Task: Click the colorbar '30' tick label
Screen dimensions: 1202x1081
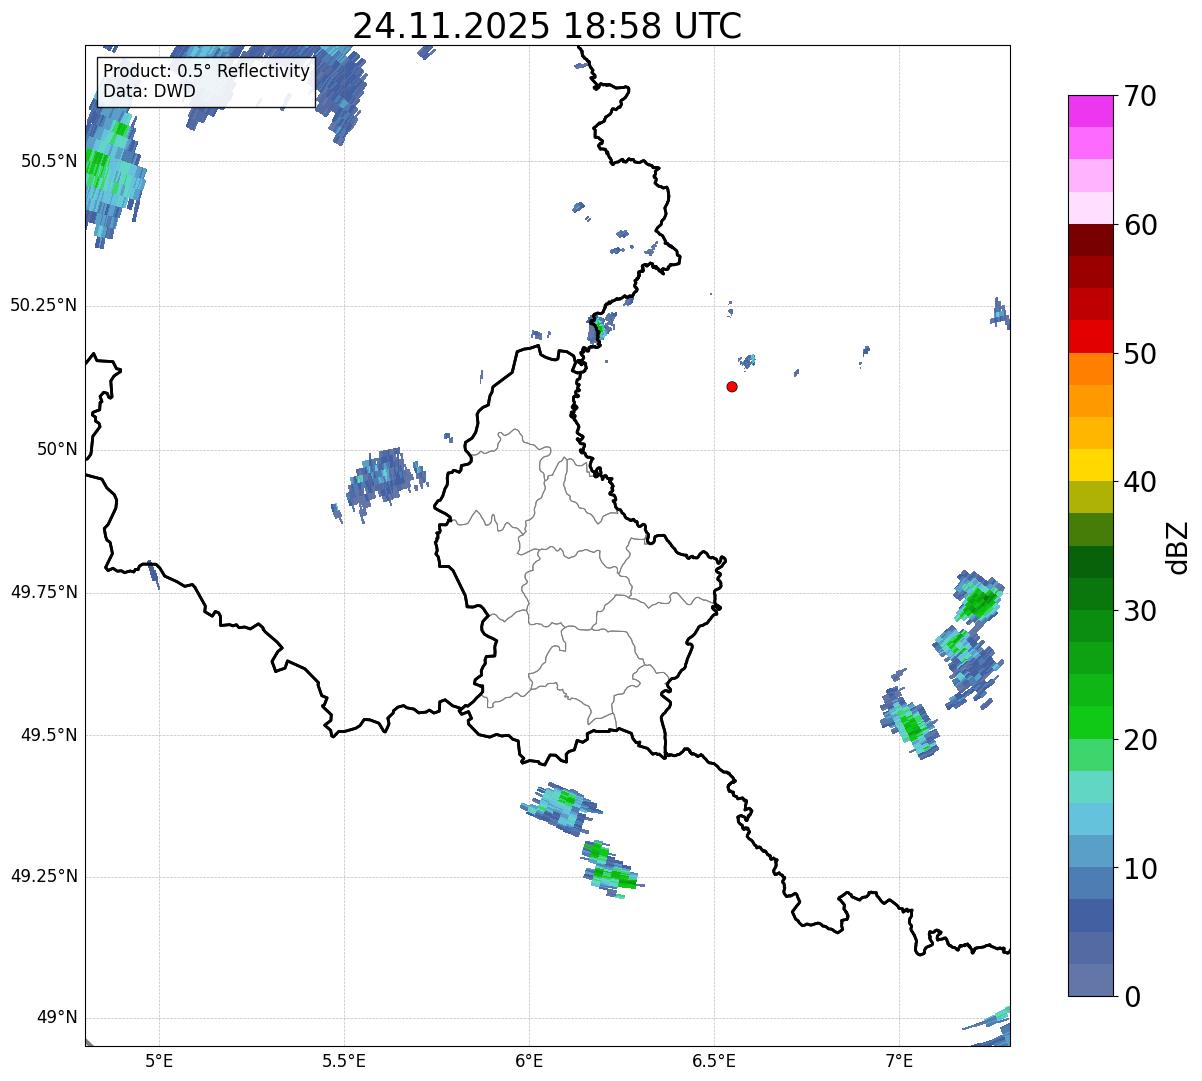Action: [x=1140, y=611]
